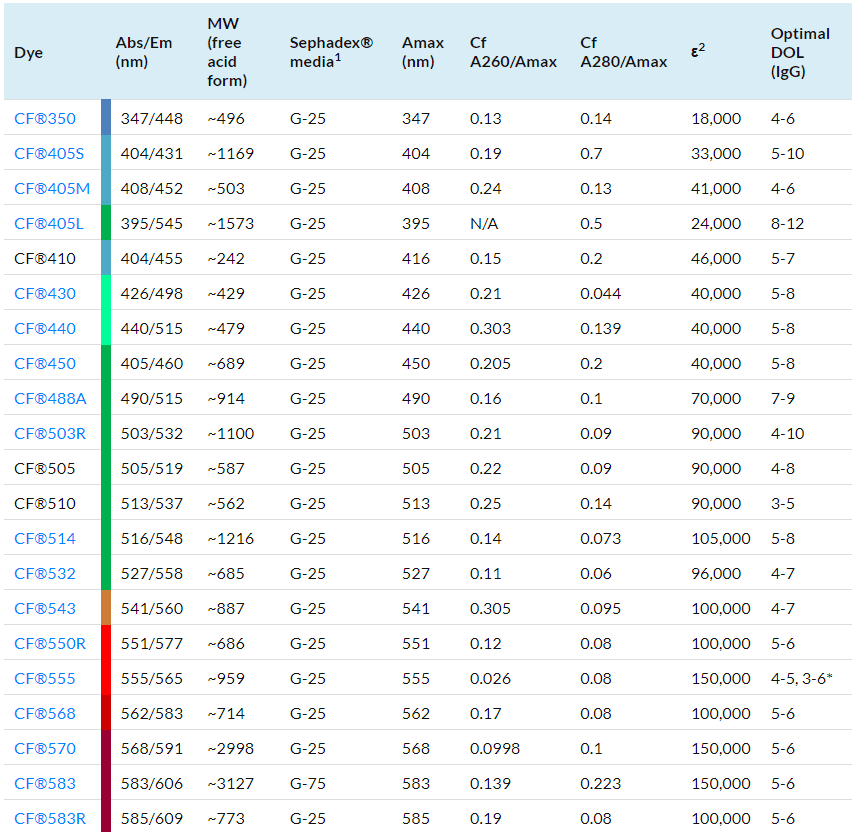Click the CF®488A dye link
The image size is (861, 832).
(x=50, y=398)
